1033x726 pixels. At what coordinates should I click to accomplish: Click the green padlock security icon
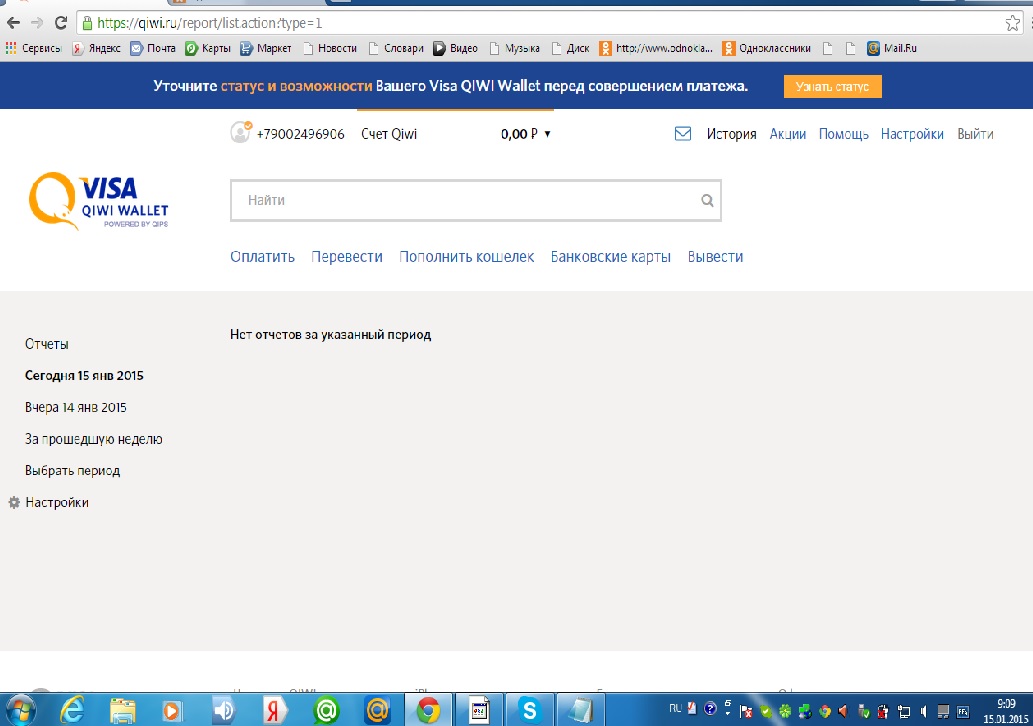tap(87, 24)
